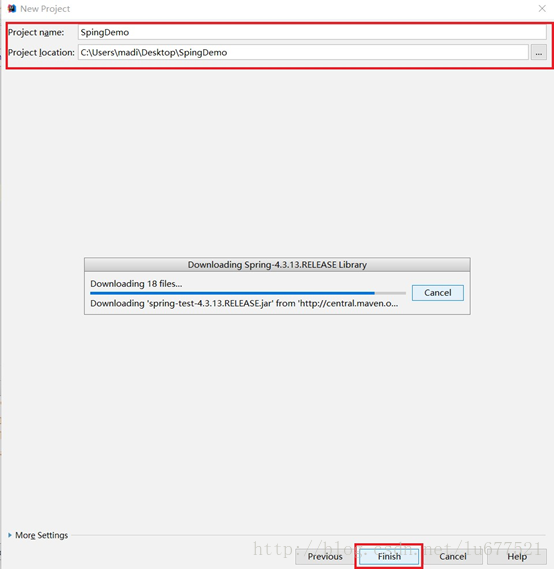The image size is (554, 569).
Task: Click the download progress bar
Action: (248, 293)
